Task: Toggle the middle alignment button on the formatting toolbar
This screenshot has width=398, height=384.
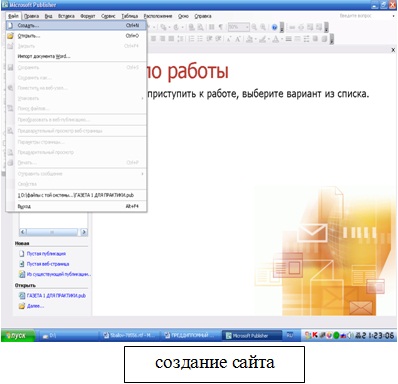Action: point(162,39)
